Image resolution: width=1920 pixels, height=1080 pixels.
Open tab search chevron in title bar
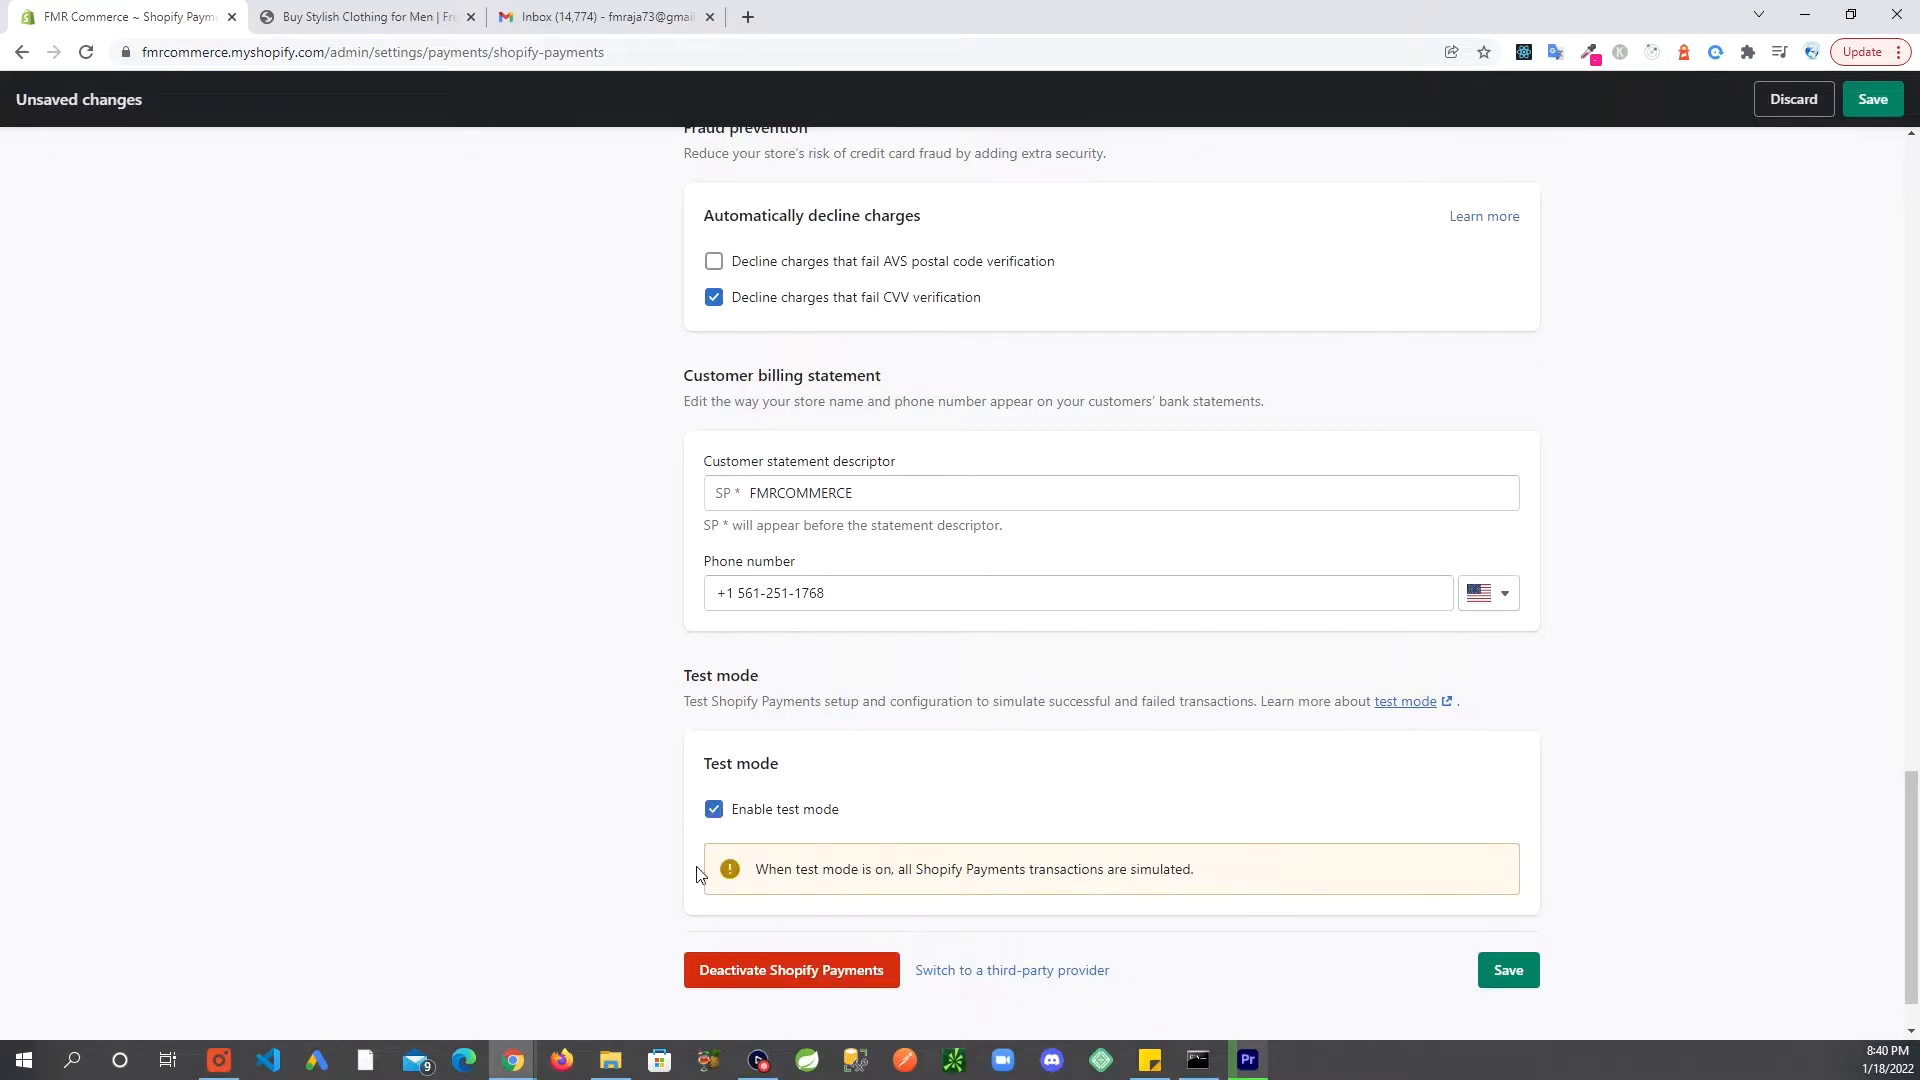pyautogui.click(x=1759, y=15)
